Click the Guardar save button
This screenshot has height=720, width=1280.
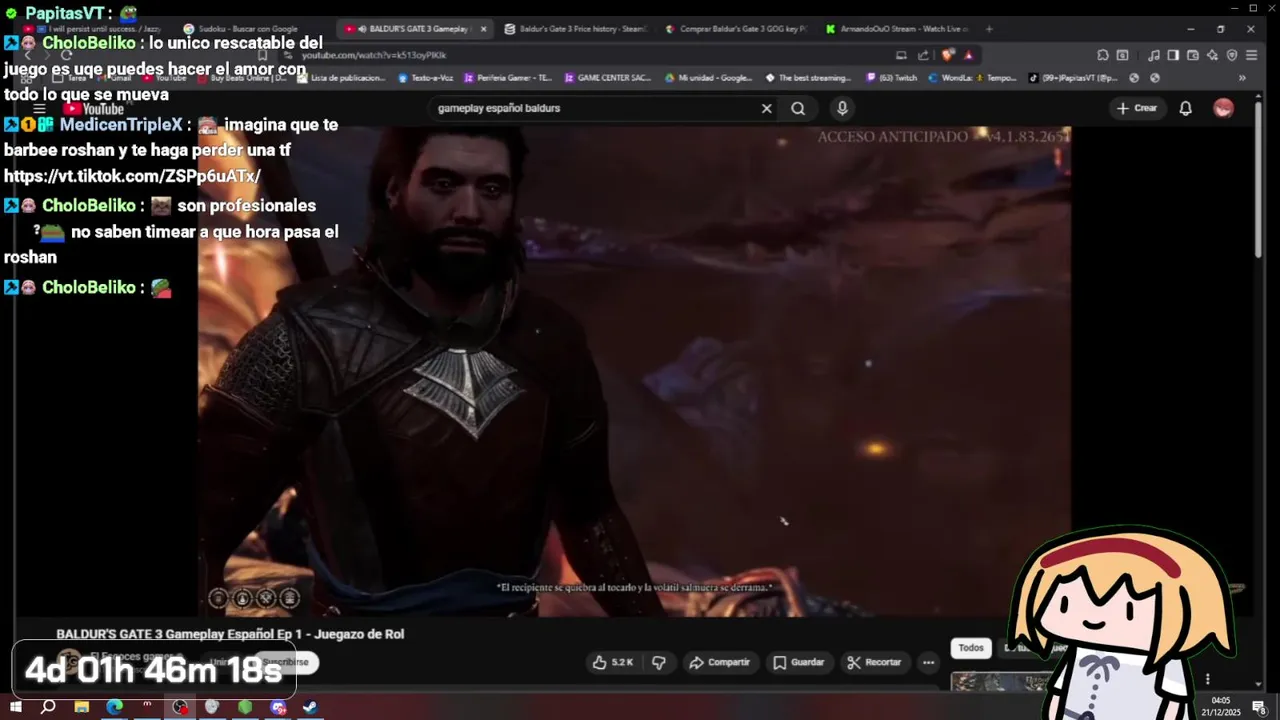point(799,662)
